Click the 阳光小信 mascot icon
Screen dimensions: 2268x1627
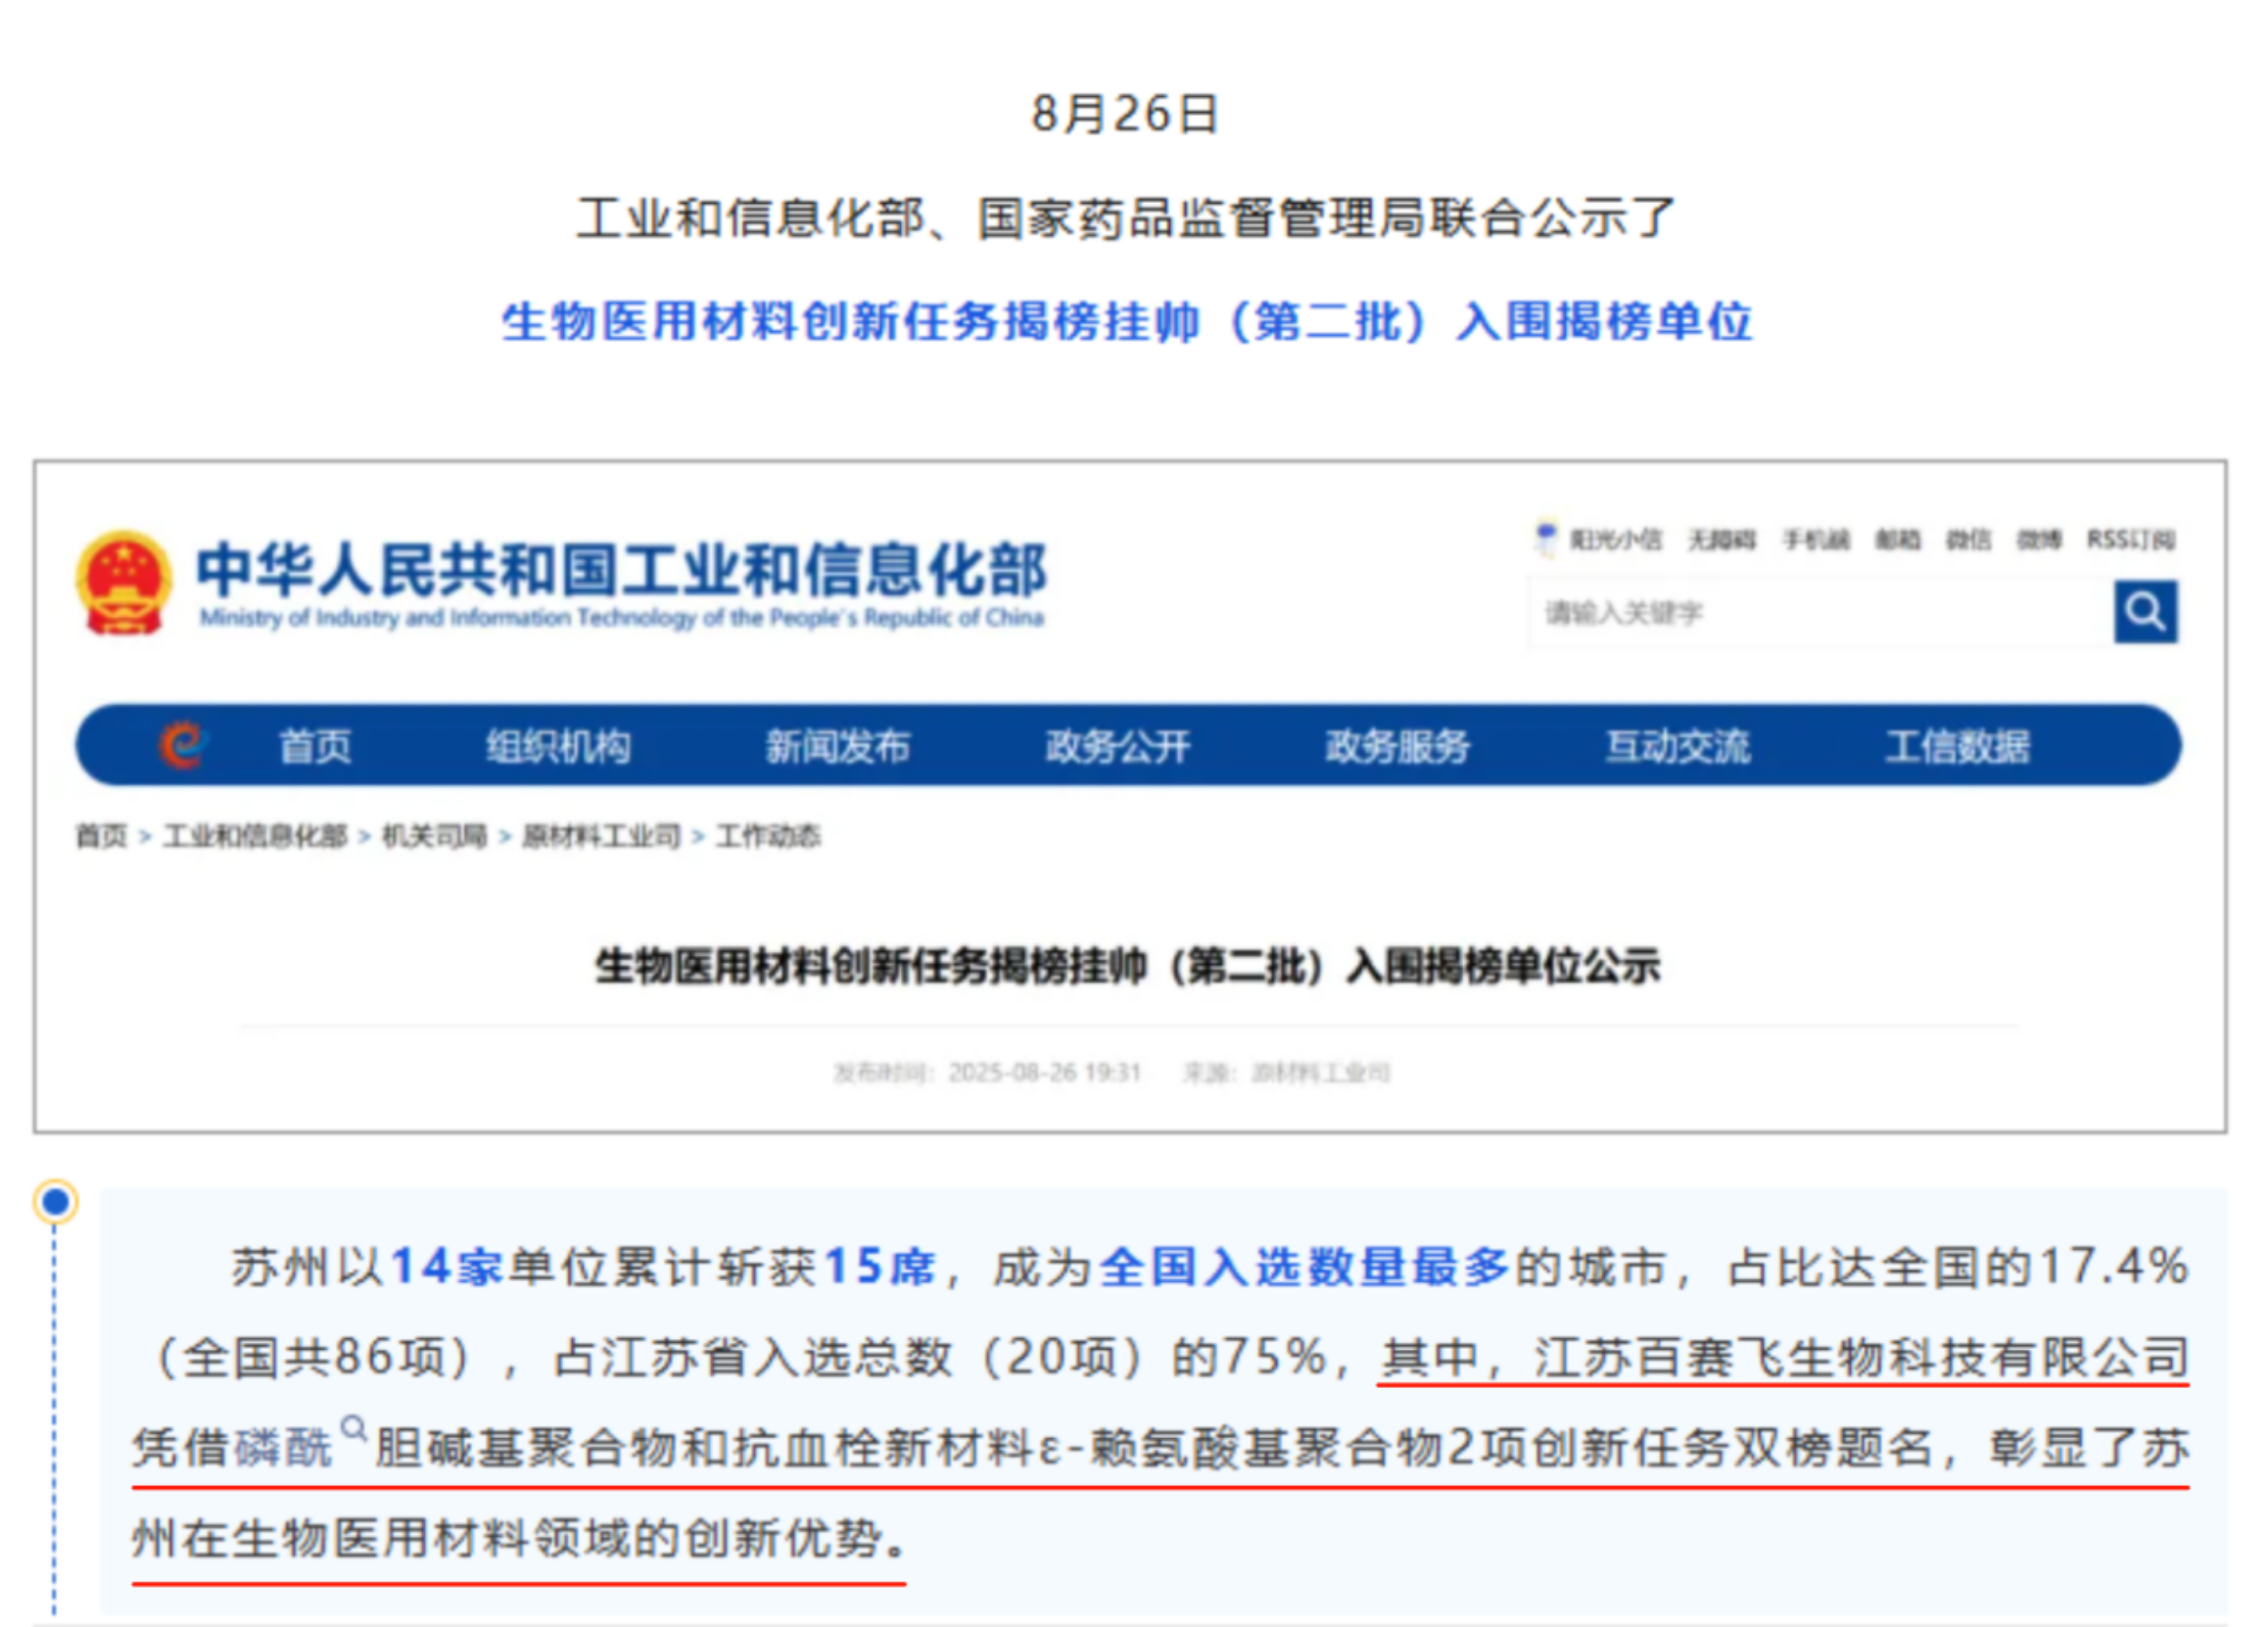point(1545,538)
